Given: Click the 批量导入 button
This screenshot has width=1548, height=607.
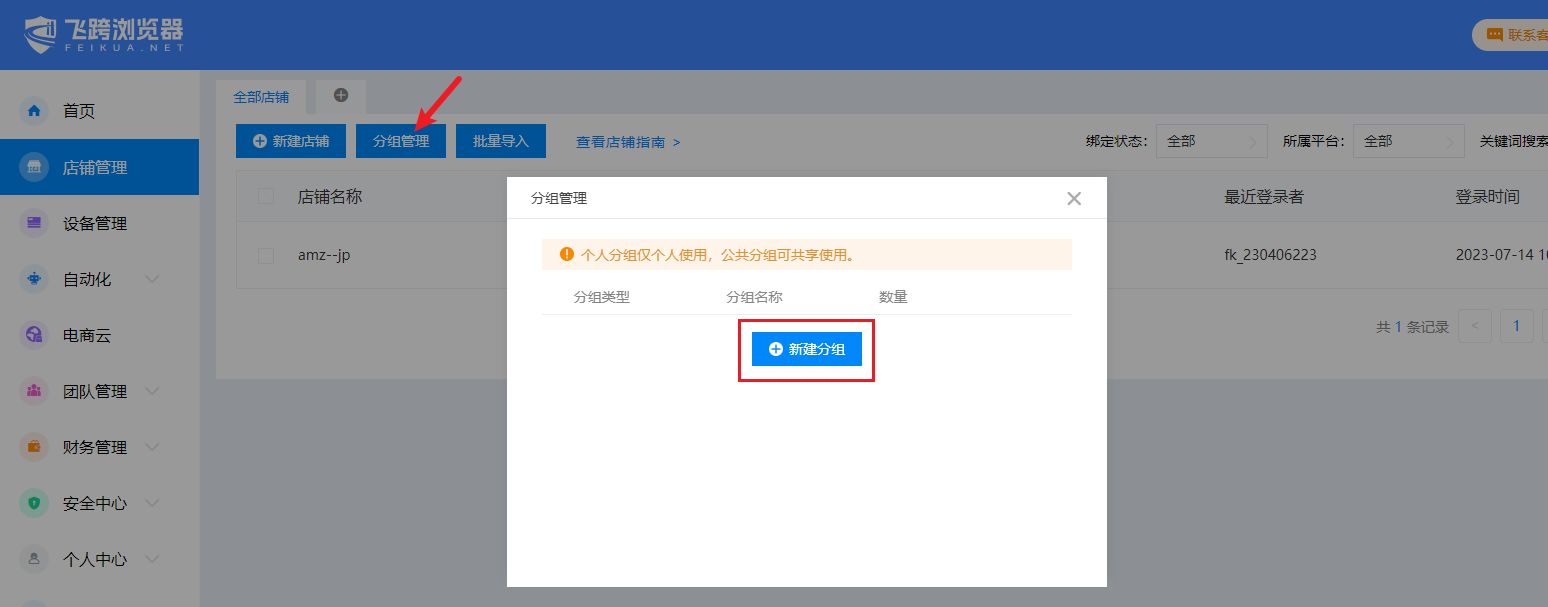Looking at the screenshot, I should [501, 141].
